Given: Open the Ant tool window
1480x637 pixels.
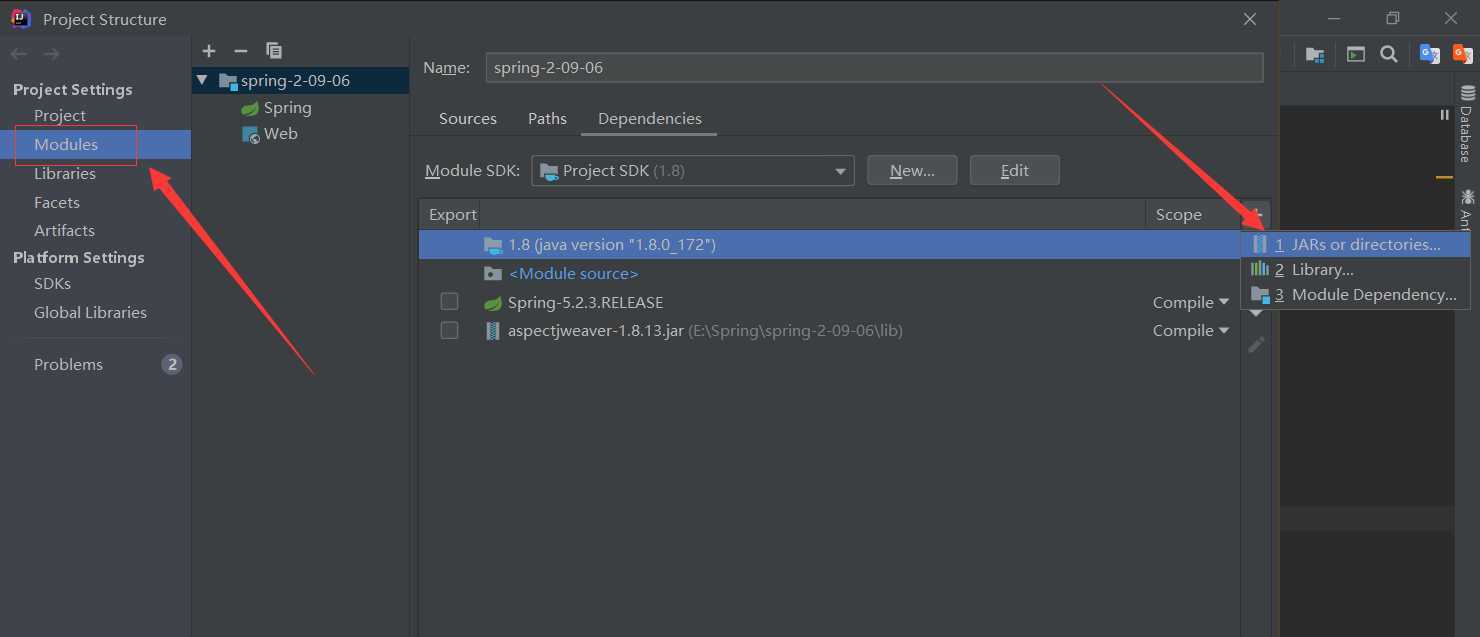Looking at the screenshot, I should (x=1467, y=208).
